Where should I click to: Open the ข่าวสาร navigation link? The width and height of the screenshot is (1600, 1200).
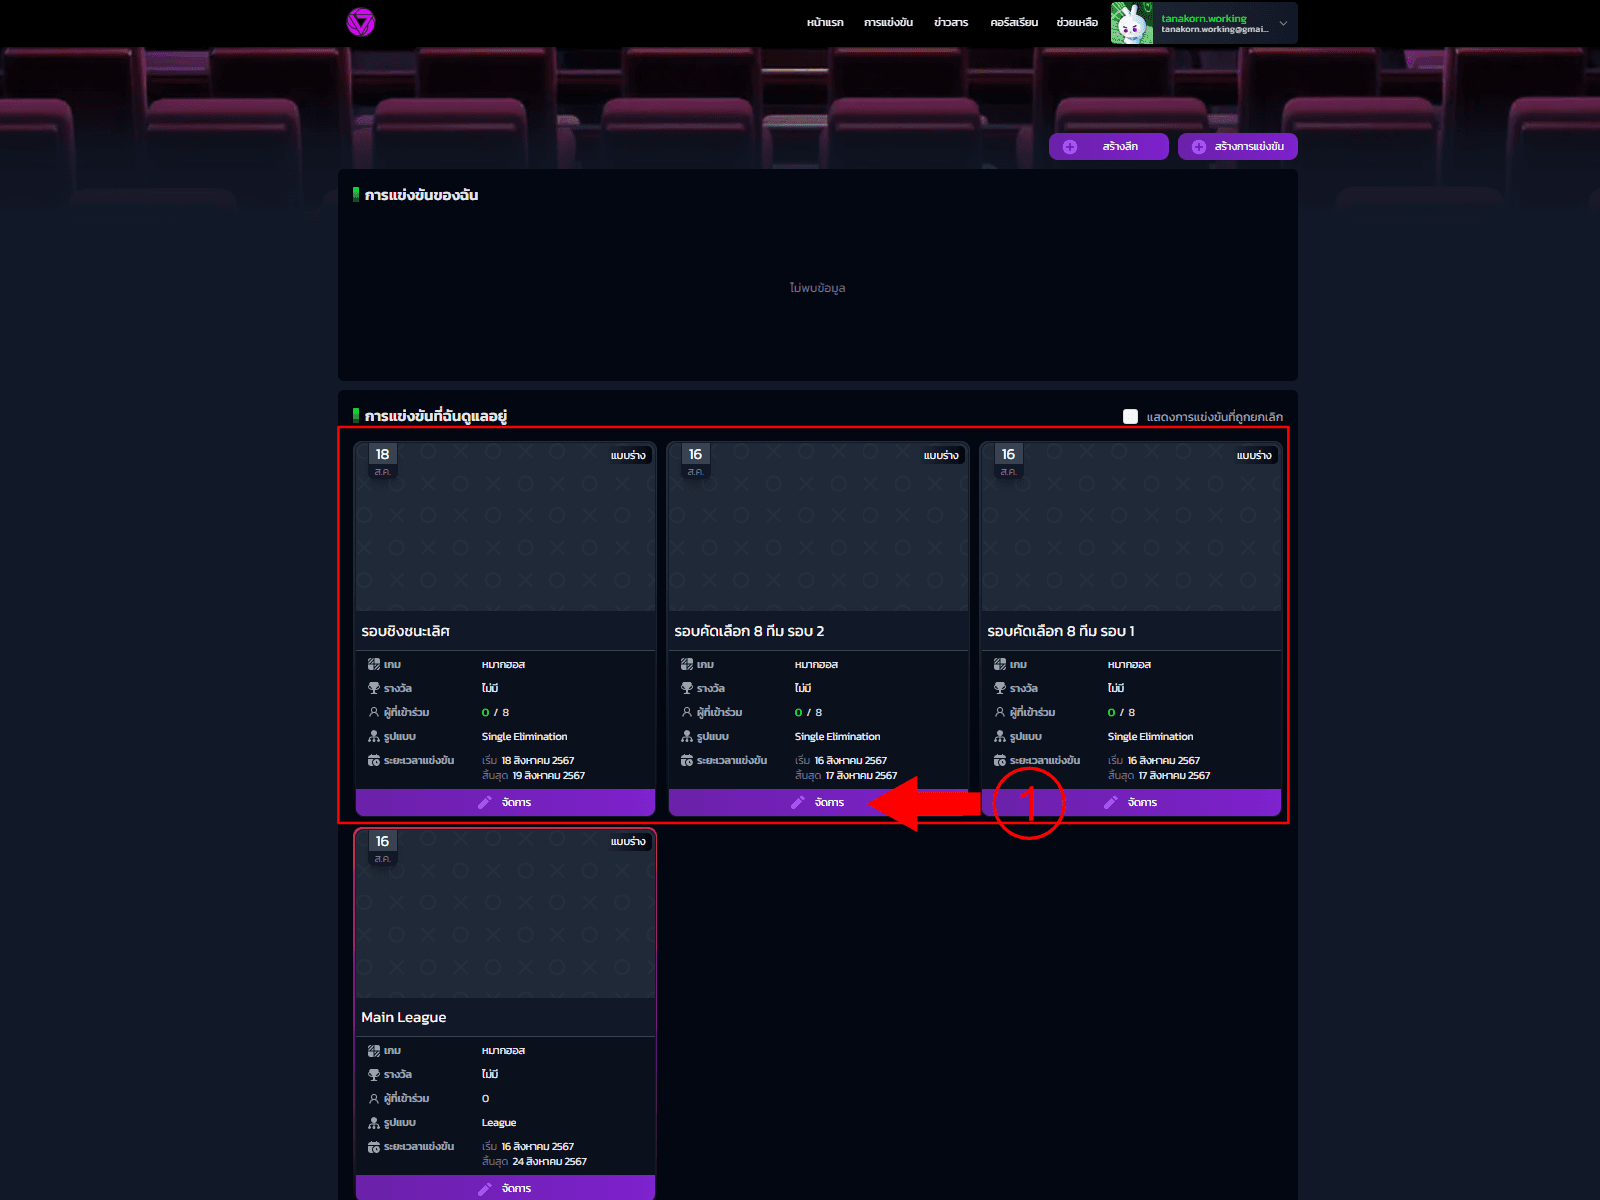pyautogui.click(x=951, y=23)
